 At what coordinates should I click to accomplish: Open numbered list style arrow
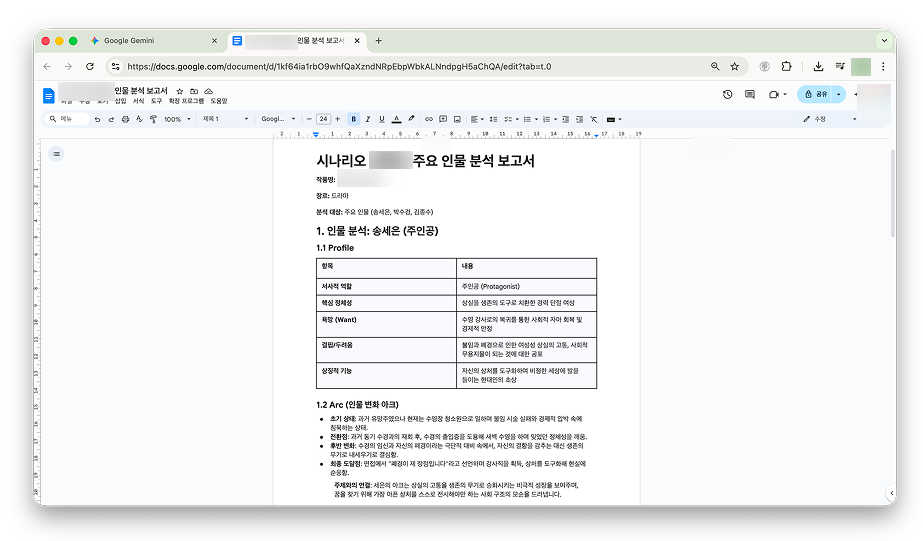pyautogui.click(x=555, y=120)
